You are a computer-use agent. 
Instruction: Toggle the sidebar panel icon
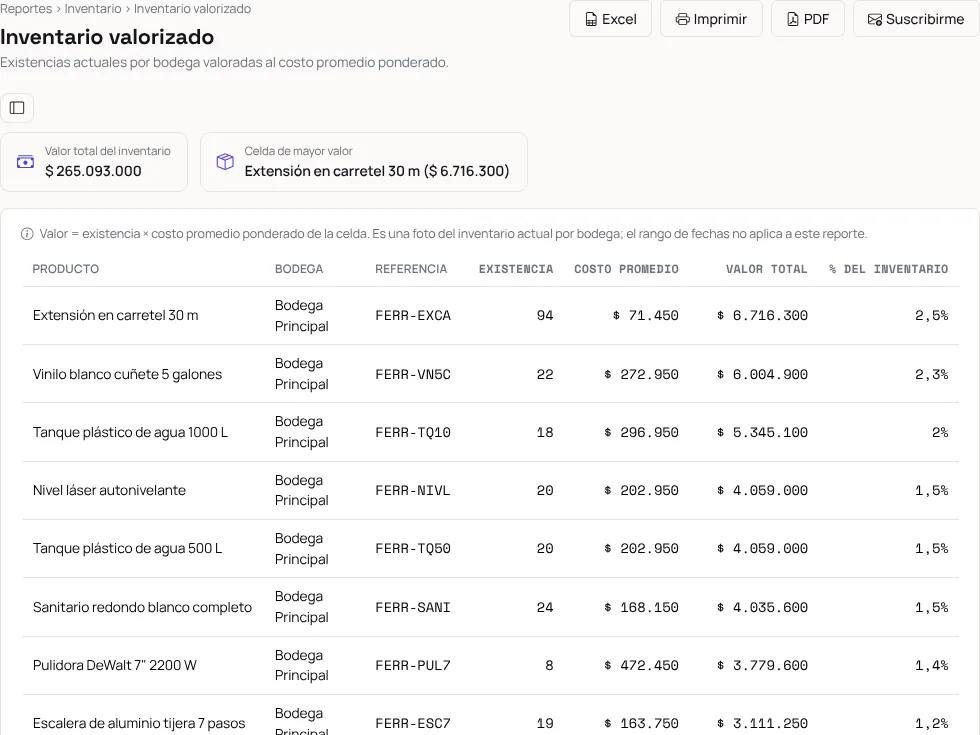[17, 108]
